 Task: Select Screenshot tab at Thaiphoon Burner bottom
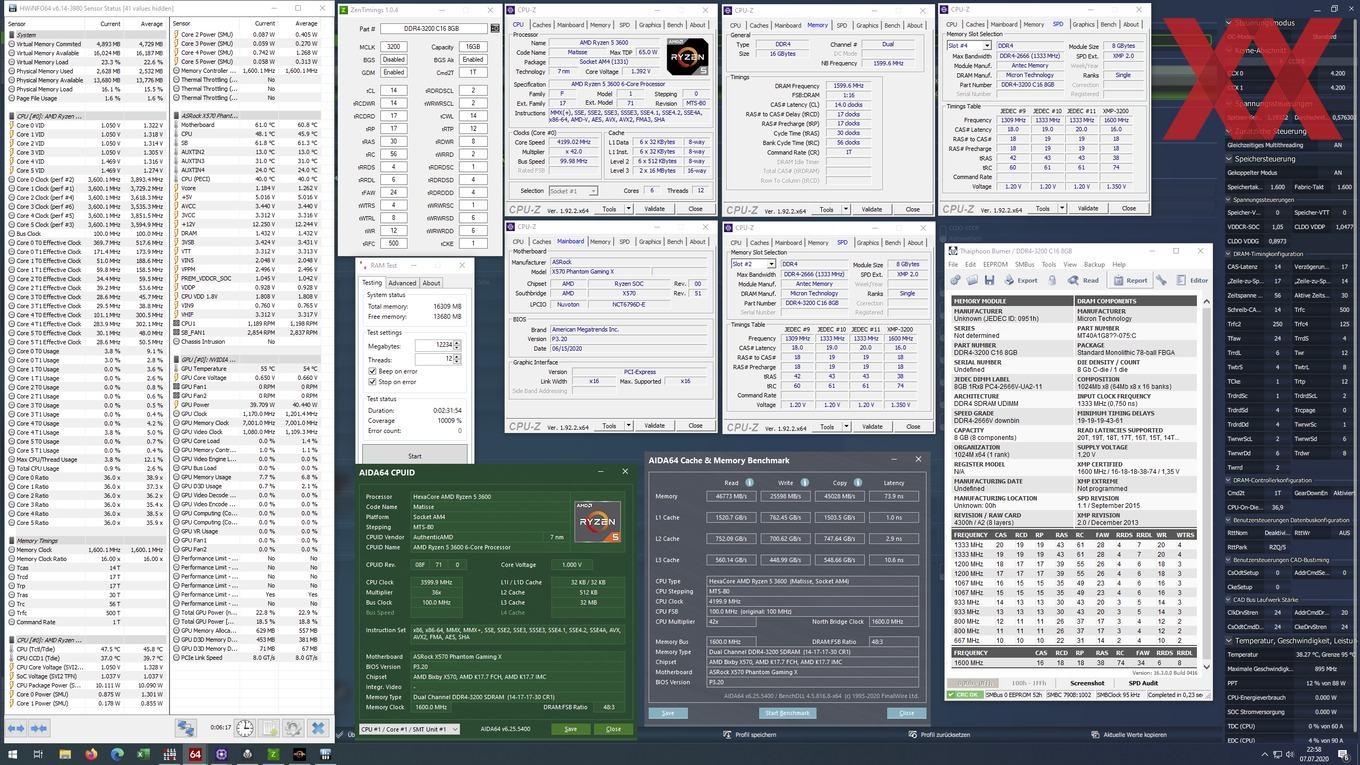[x=1087, y=683]
